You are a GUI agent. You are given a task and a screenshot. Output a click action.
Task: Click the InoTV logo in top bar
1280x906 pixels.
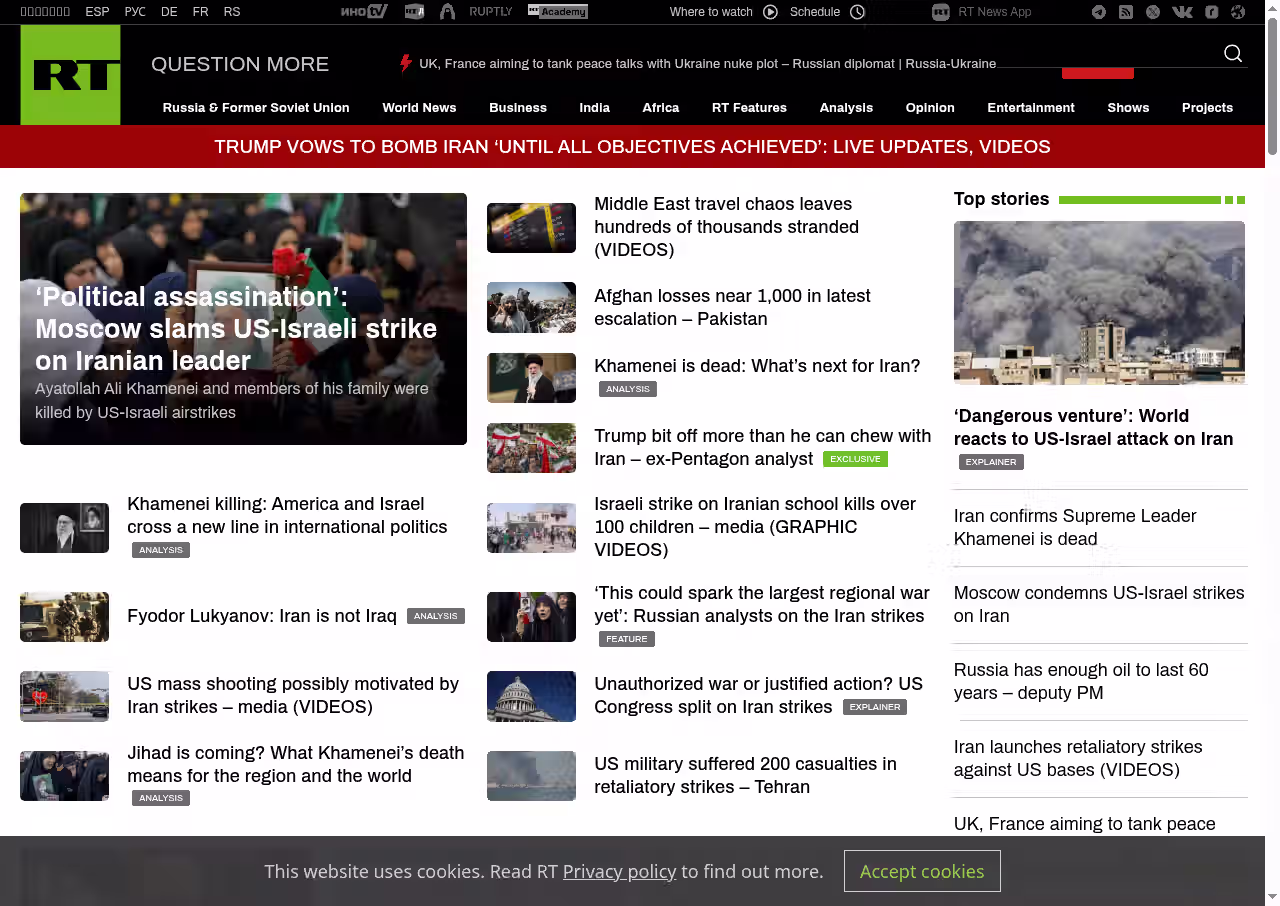[364, 12]
